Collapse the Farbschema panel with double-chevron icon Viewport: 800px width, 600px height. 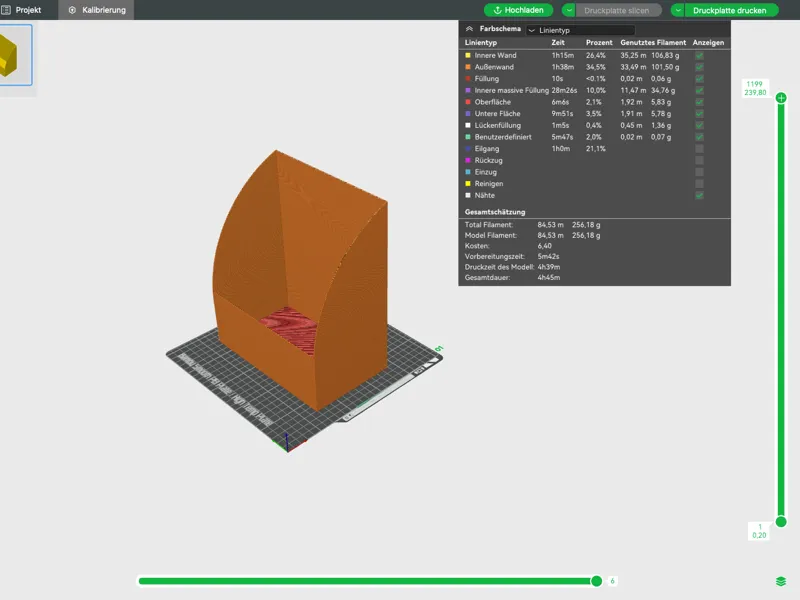coord(469,29)
